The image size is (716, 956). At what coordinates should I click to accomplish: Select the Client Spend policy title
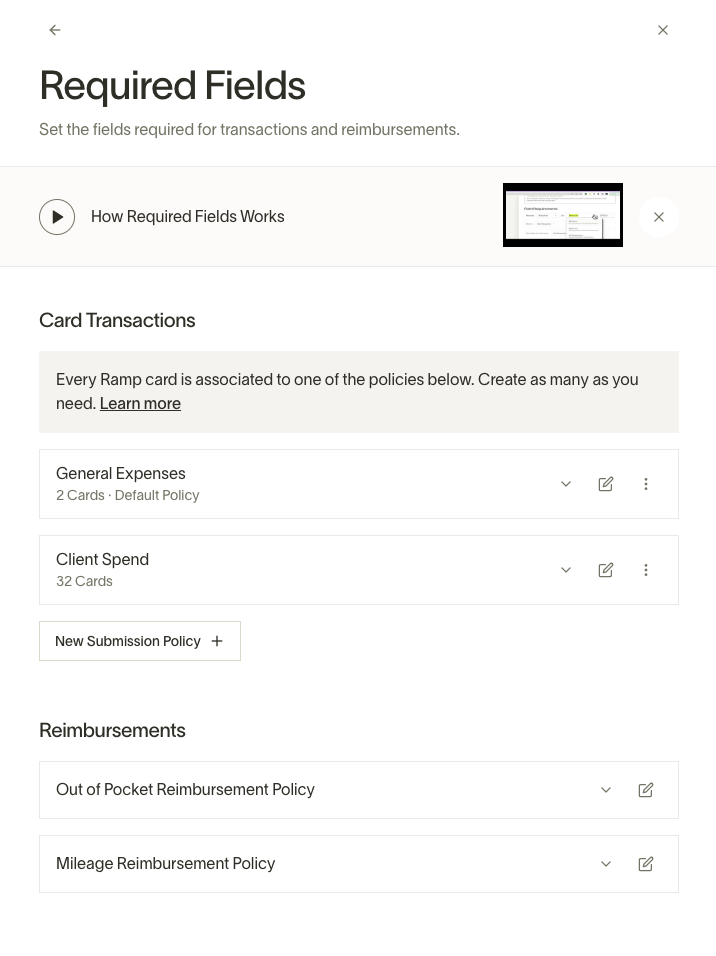tap(102, 560)
